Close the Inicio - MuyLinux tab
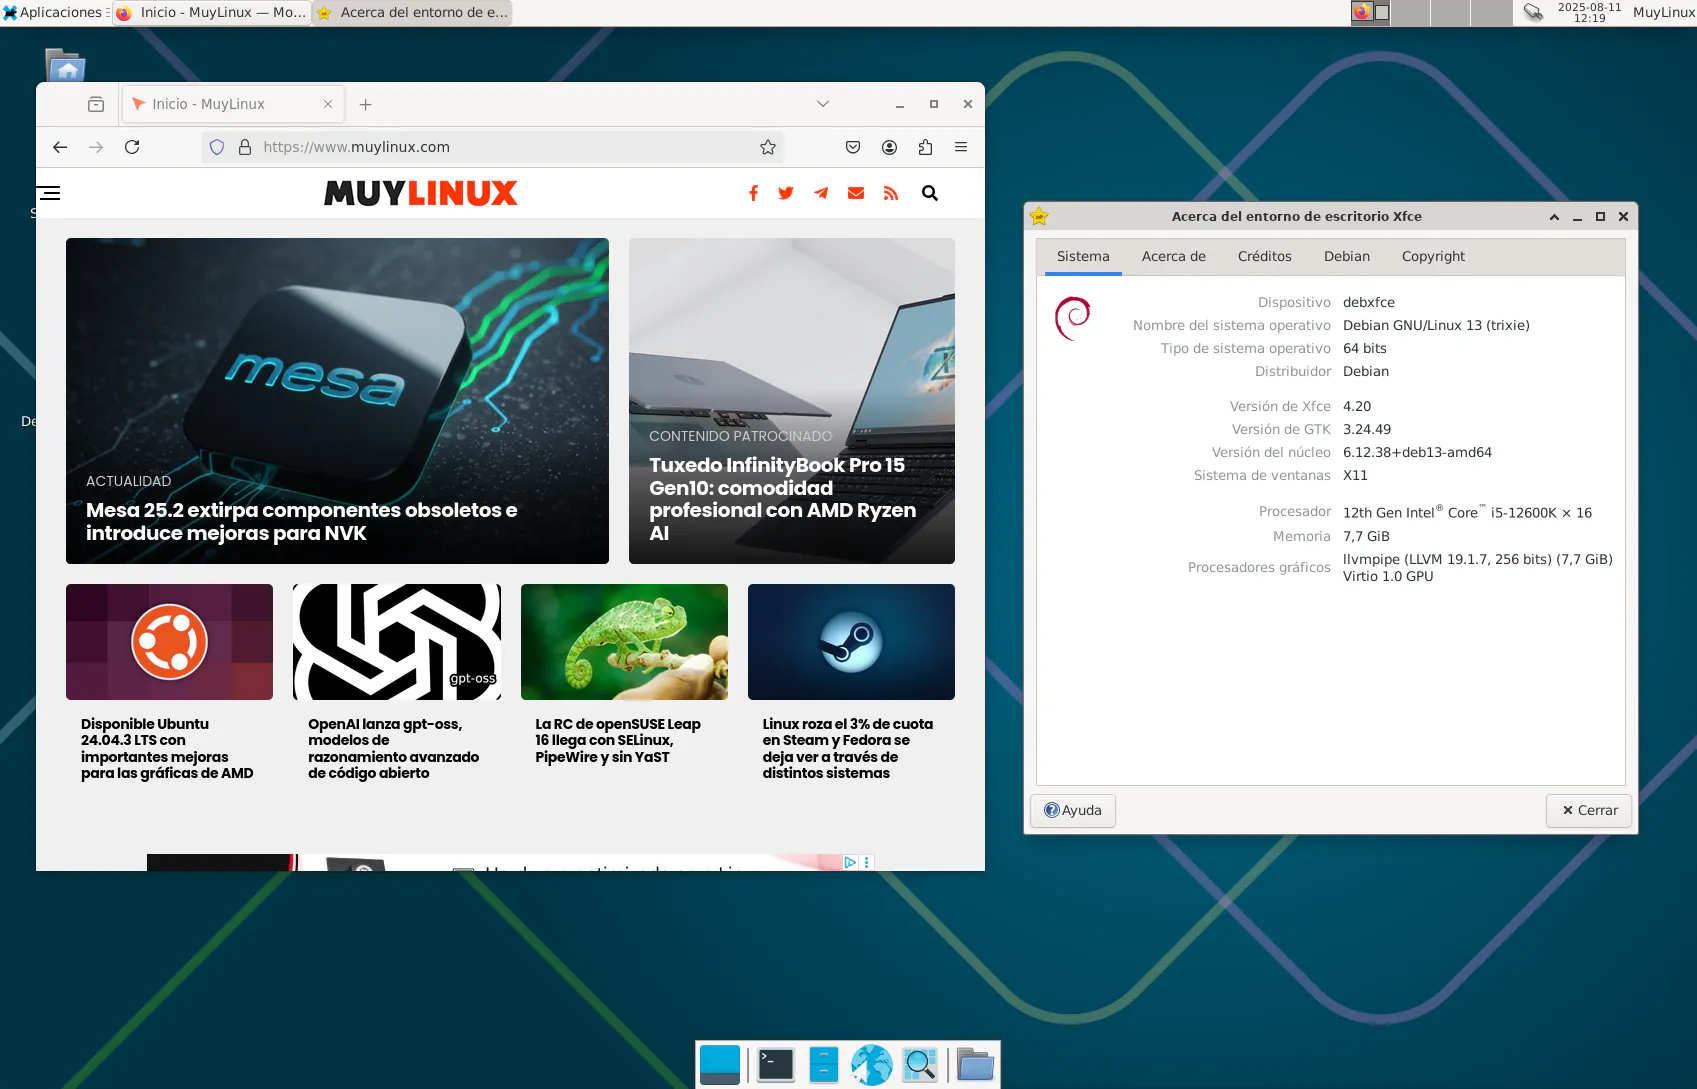The width and height of the screenshot is (1697, 1089). pyautogui.click(x=328, y=104)
